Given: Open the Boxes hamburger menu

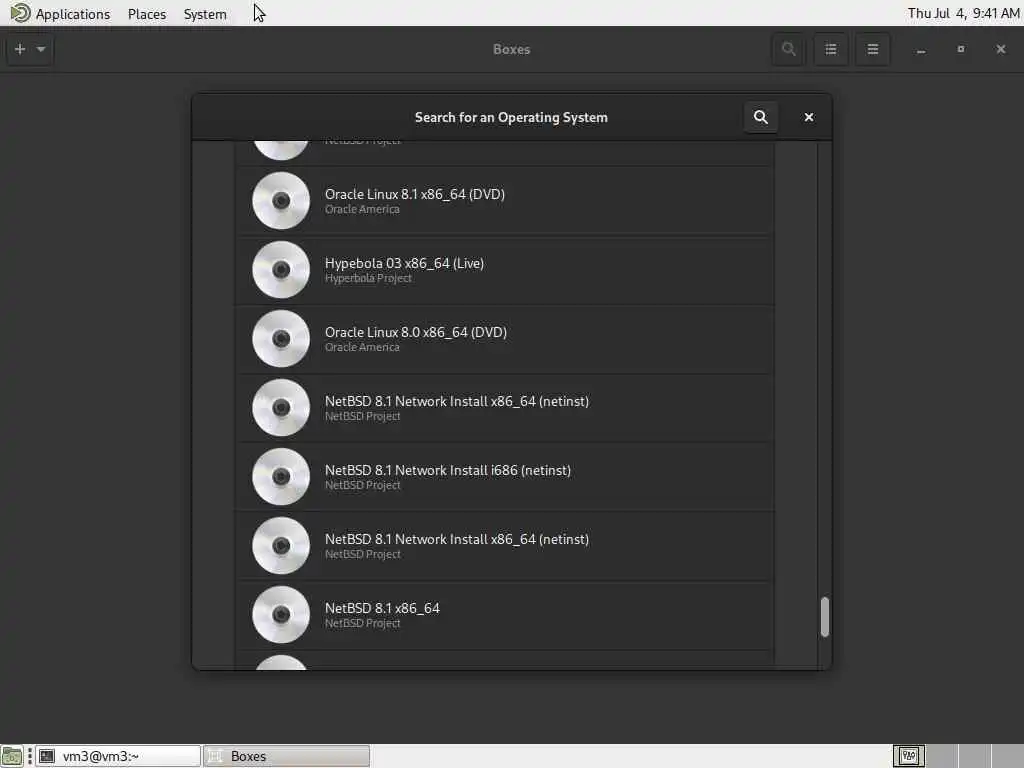Looking at the screenshot, I should click(872, 49).
